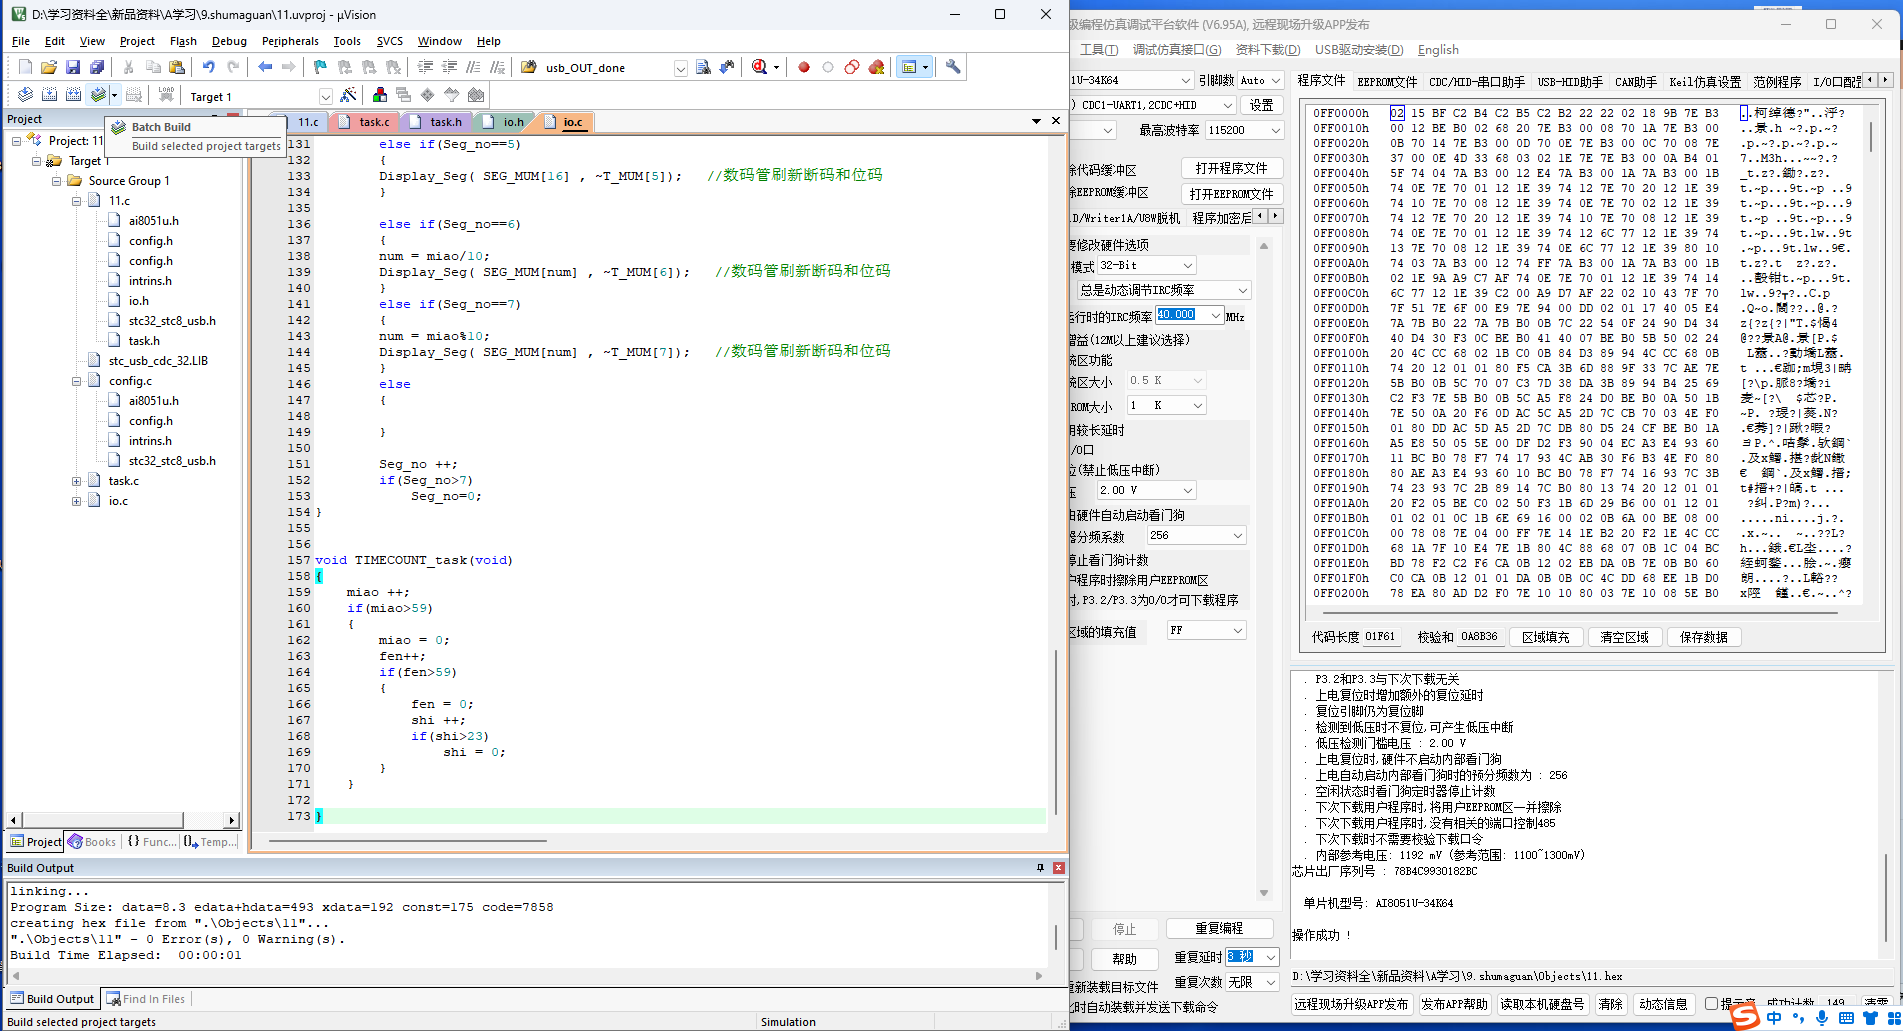Open the Configuration wrench icon

pyautogui.click(x=953, y=67)
